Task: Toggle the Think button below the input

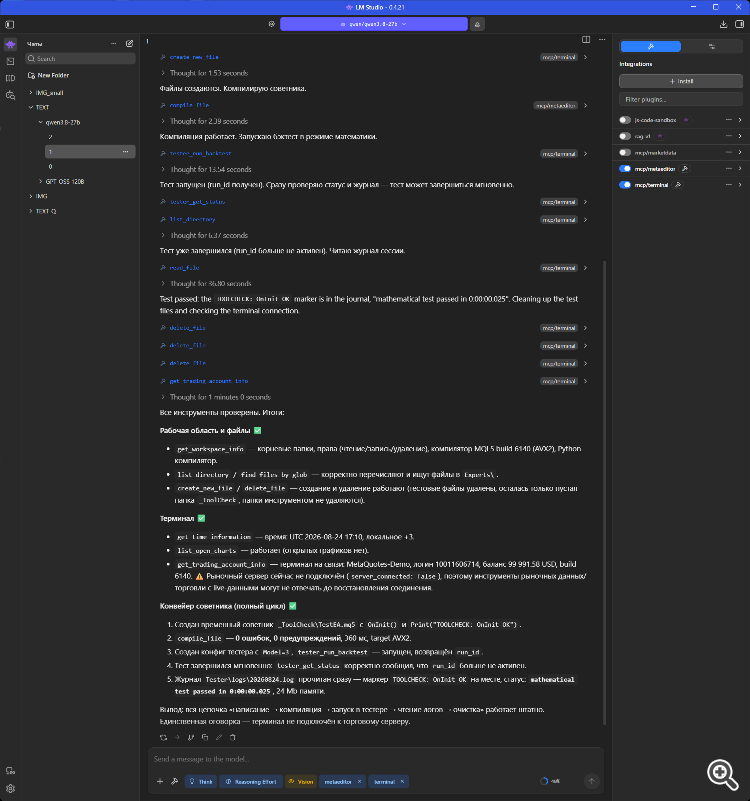Action: (x=201, y=782)
